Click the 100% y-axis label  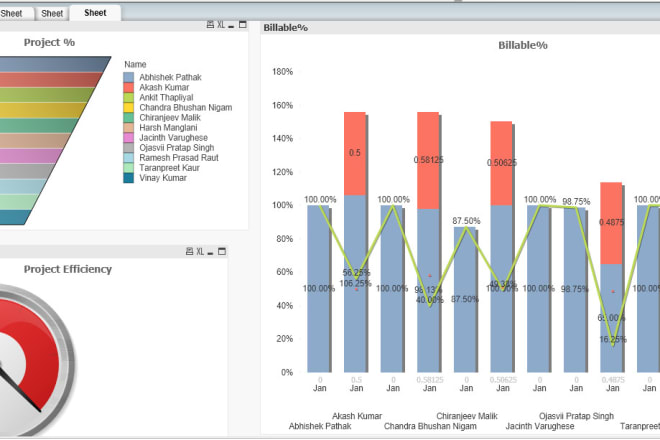[x=282, y=205]
